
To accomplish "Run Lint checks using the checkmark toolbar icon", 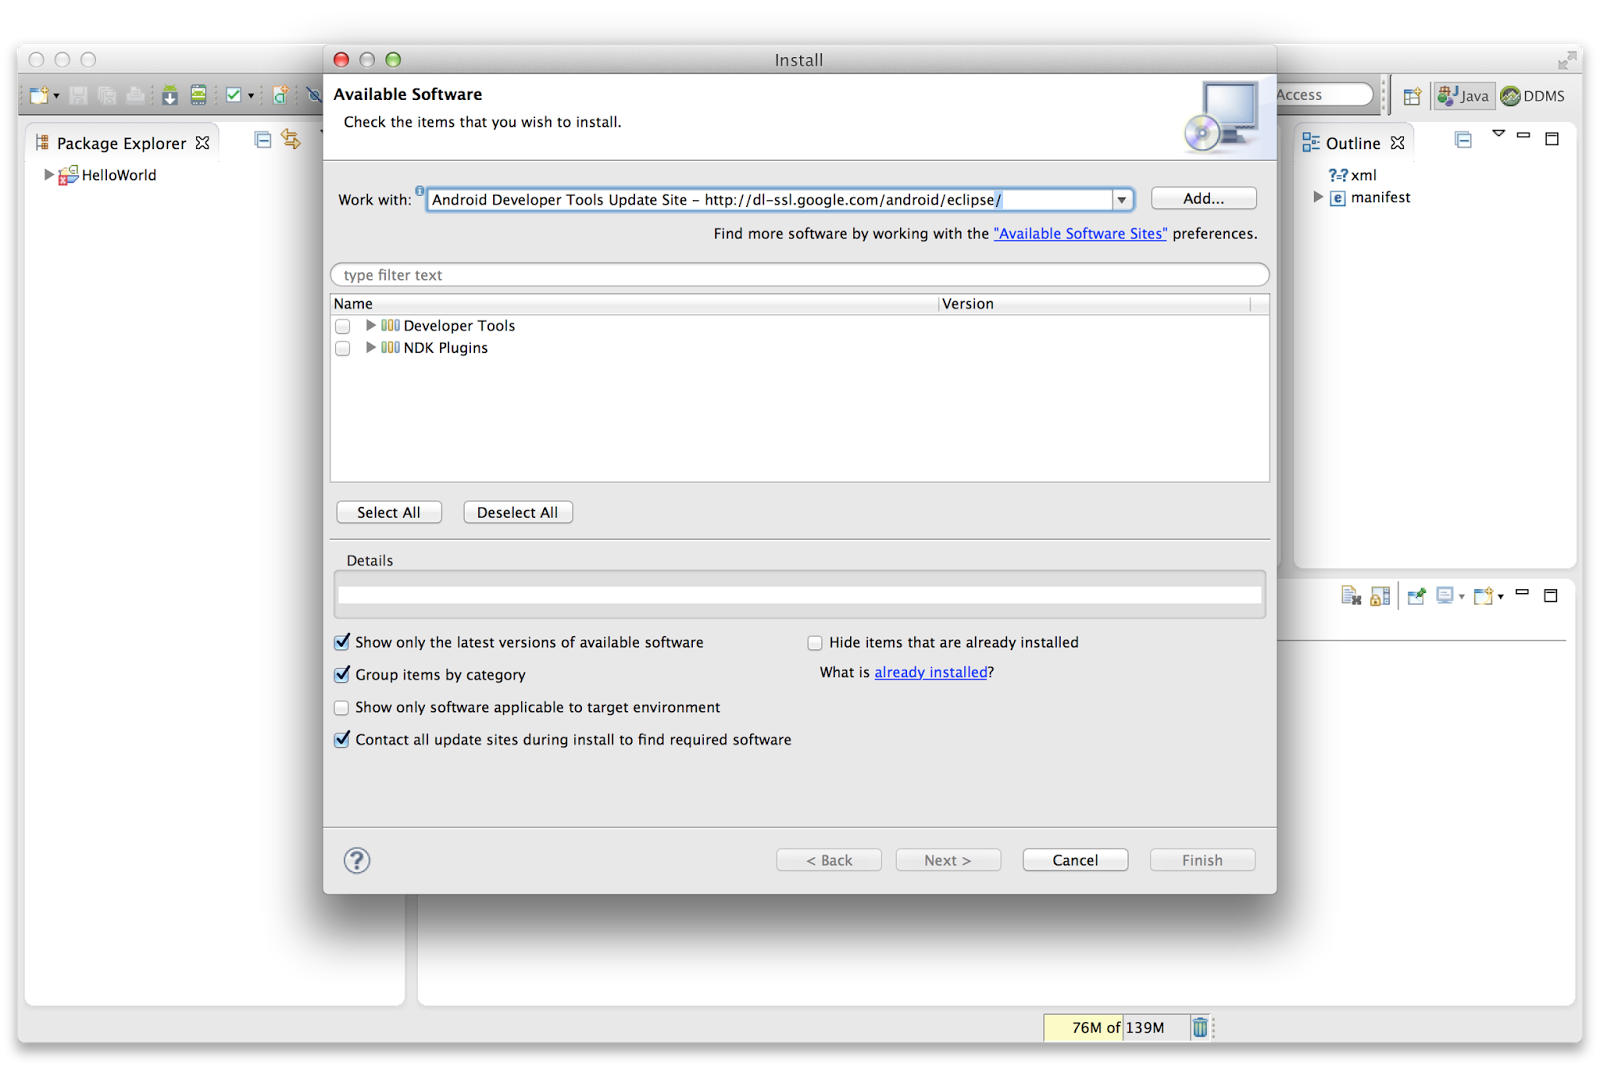I will point(236,95).
